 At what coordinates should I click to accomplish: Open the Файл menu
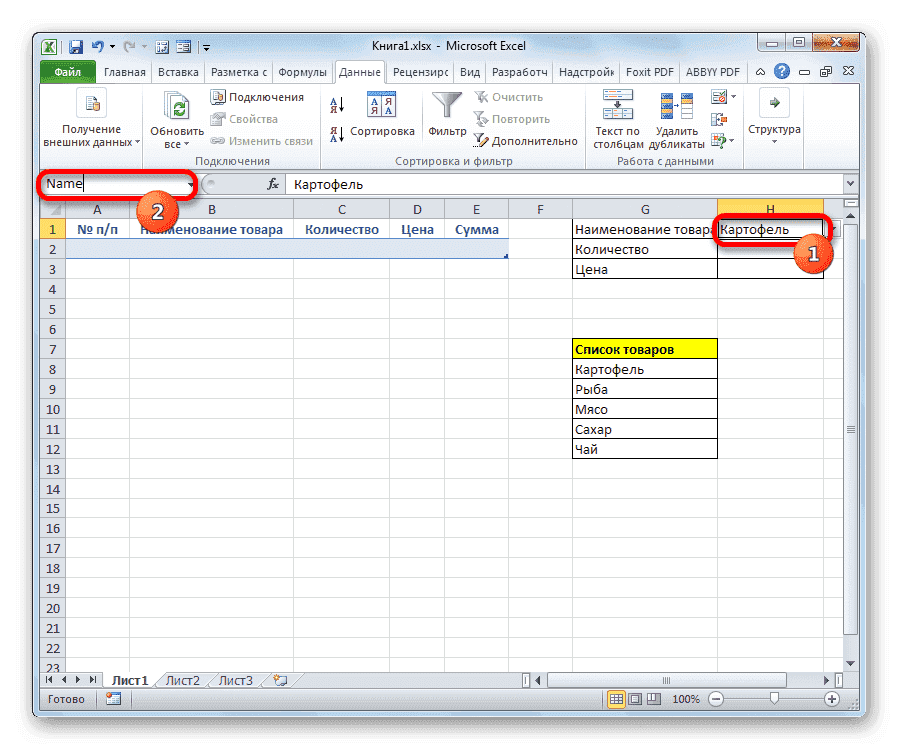click(66, 71)
